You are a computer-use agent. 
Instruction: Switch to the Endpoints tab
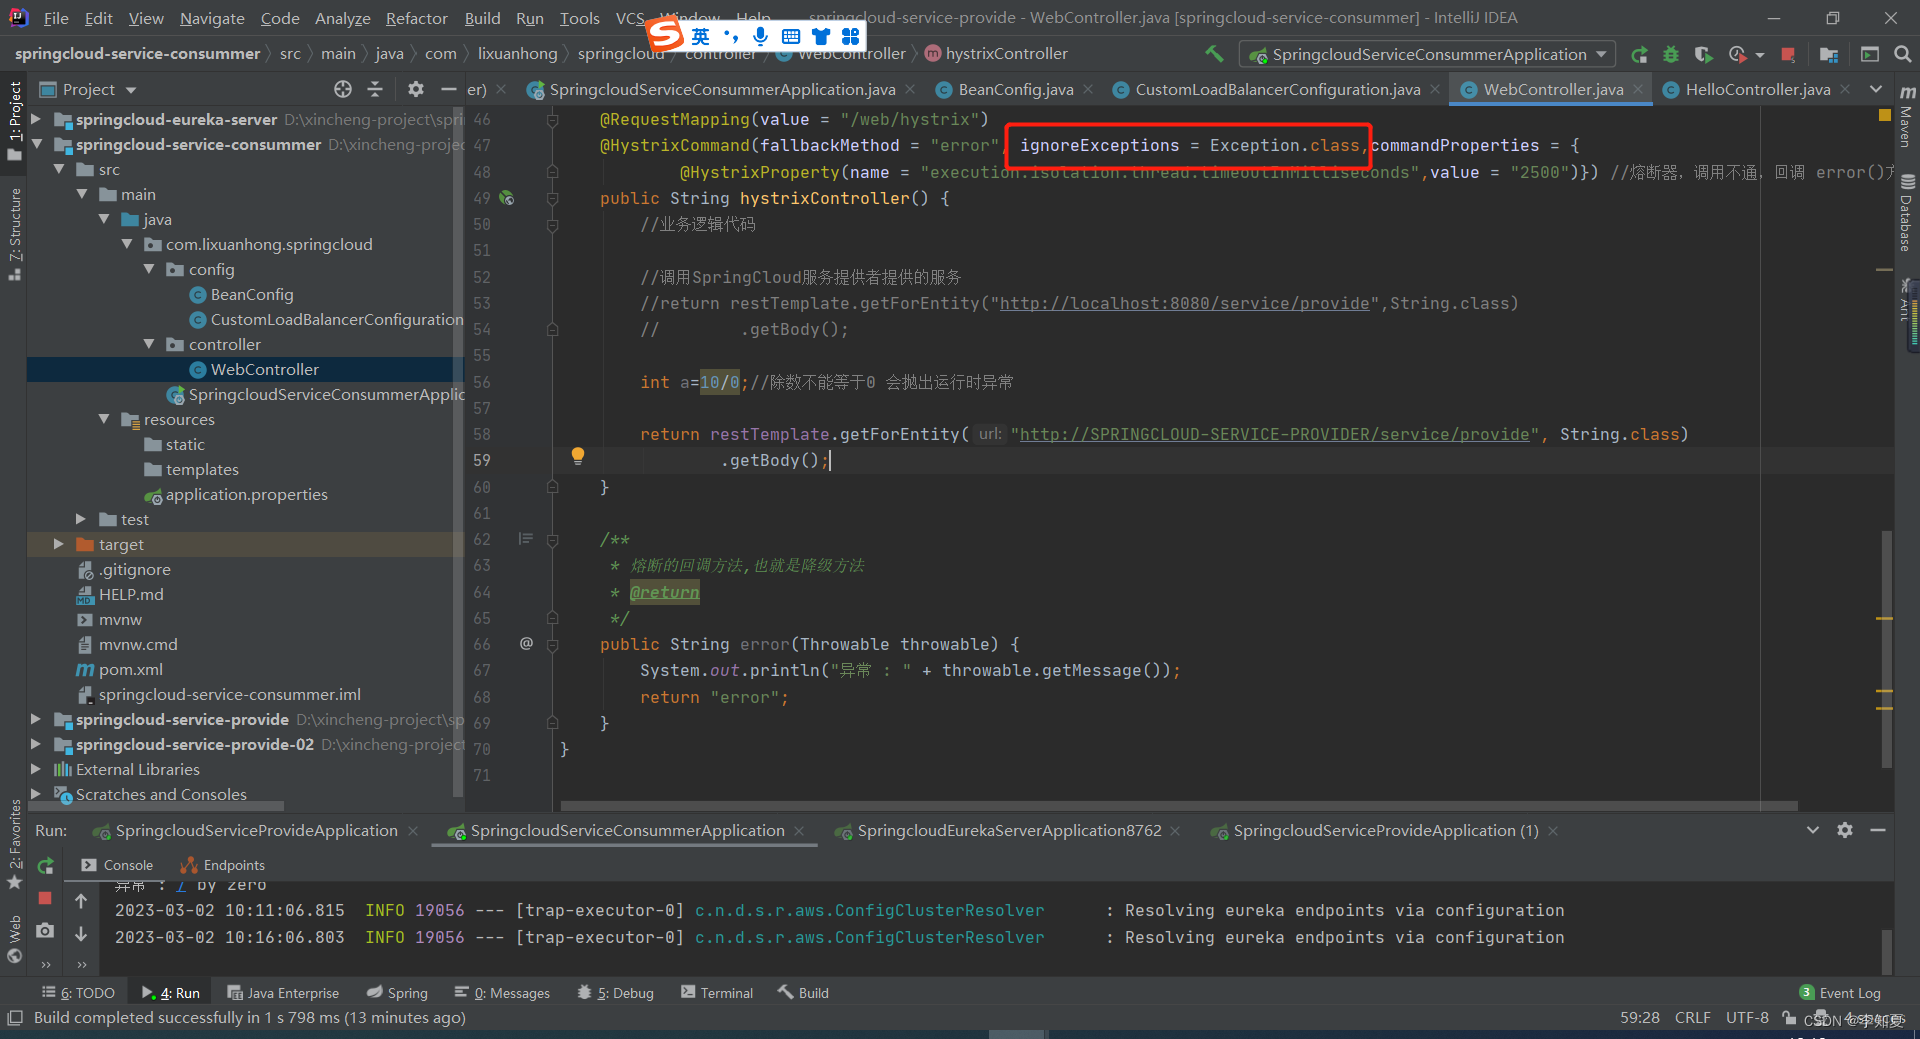pyautogui.click(x=222, y=865)
